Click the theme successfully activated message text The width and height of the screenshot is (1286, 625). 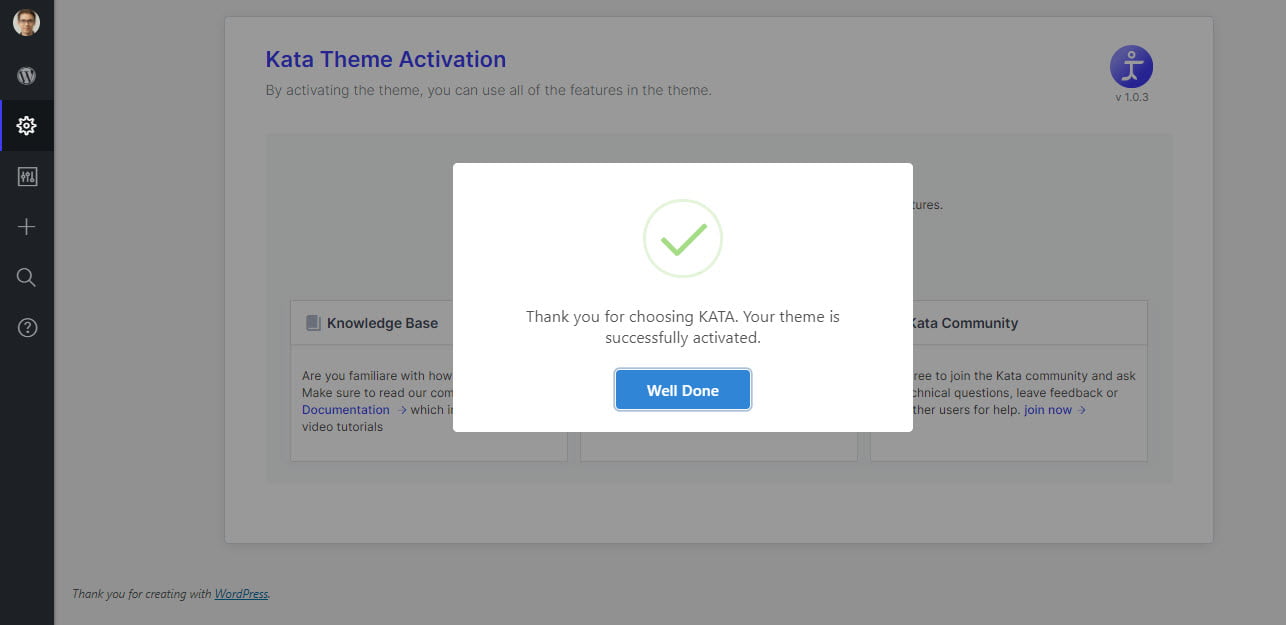tap(683, 327)
